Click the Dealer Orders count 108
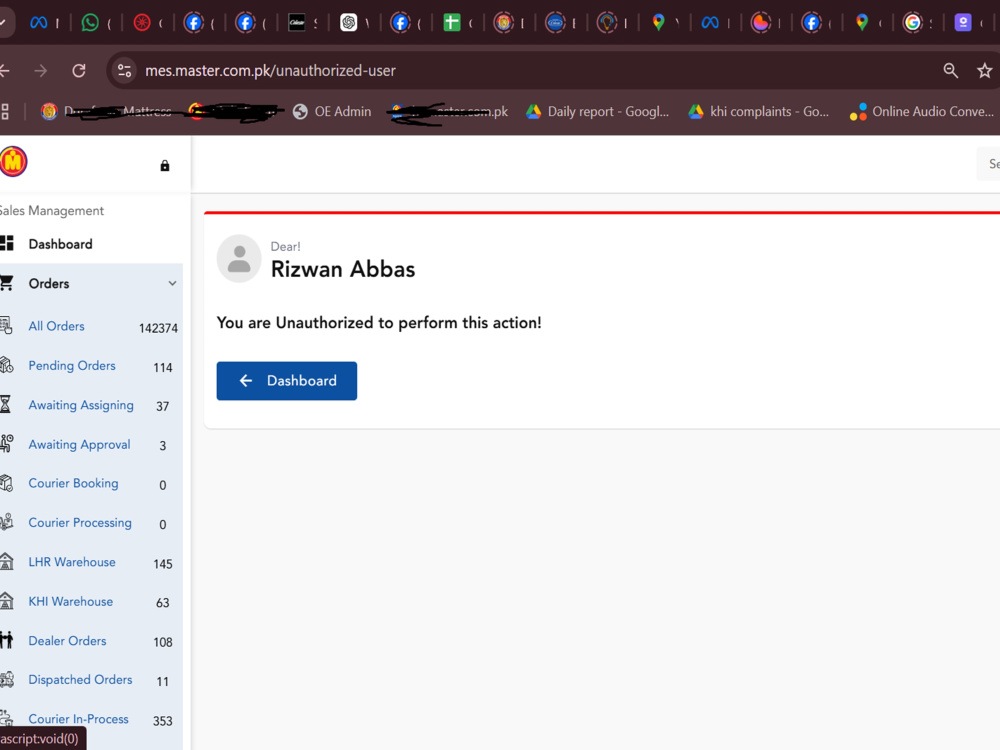The height and width of the screenshot is (750, 1000). [163, 642]
